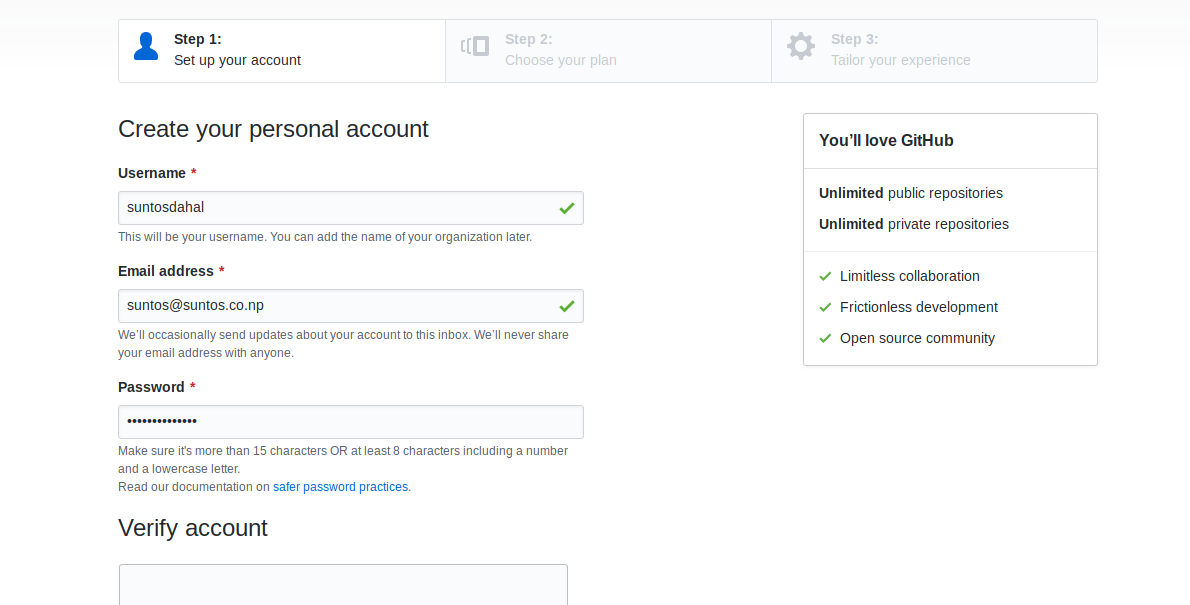Click Limitless collaboration text
1190x605 pixels.
(909, 276)
